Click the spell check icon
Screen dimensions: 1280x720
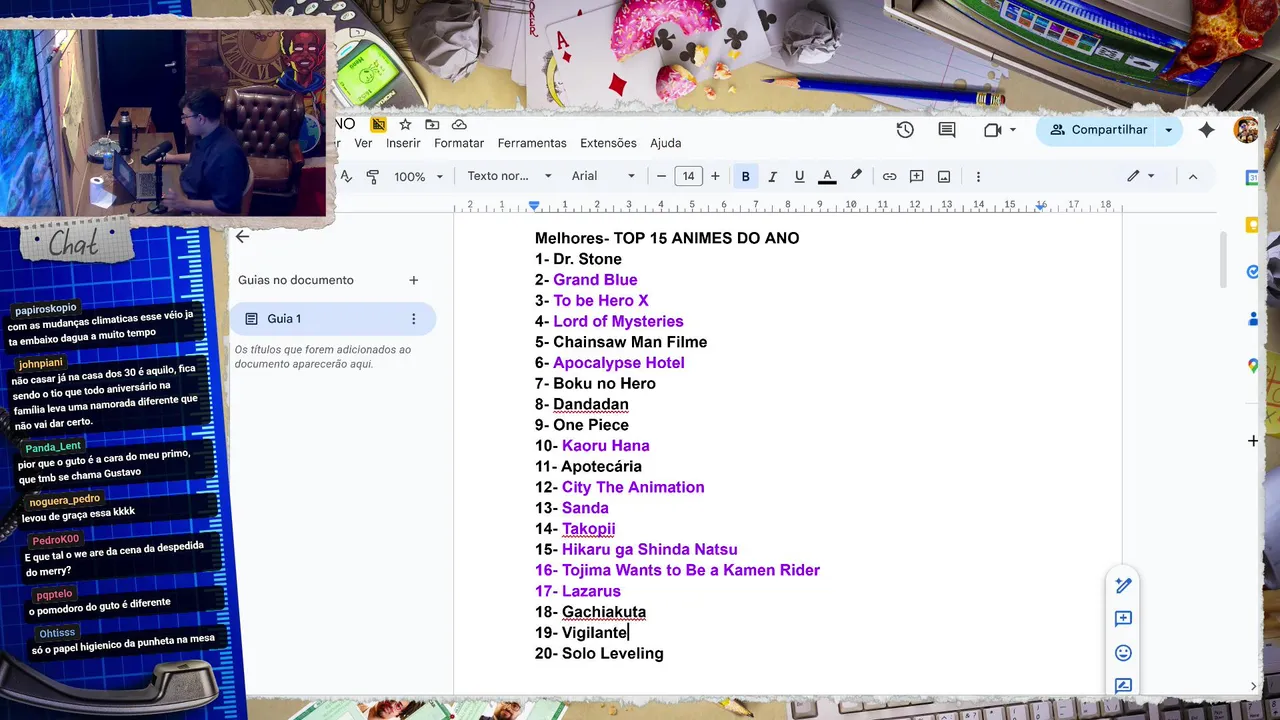(x=346, y=176)
